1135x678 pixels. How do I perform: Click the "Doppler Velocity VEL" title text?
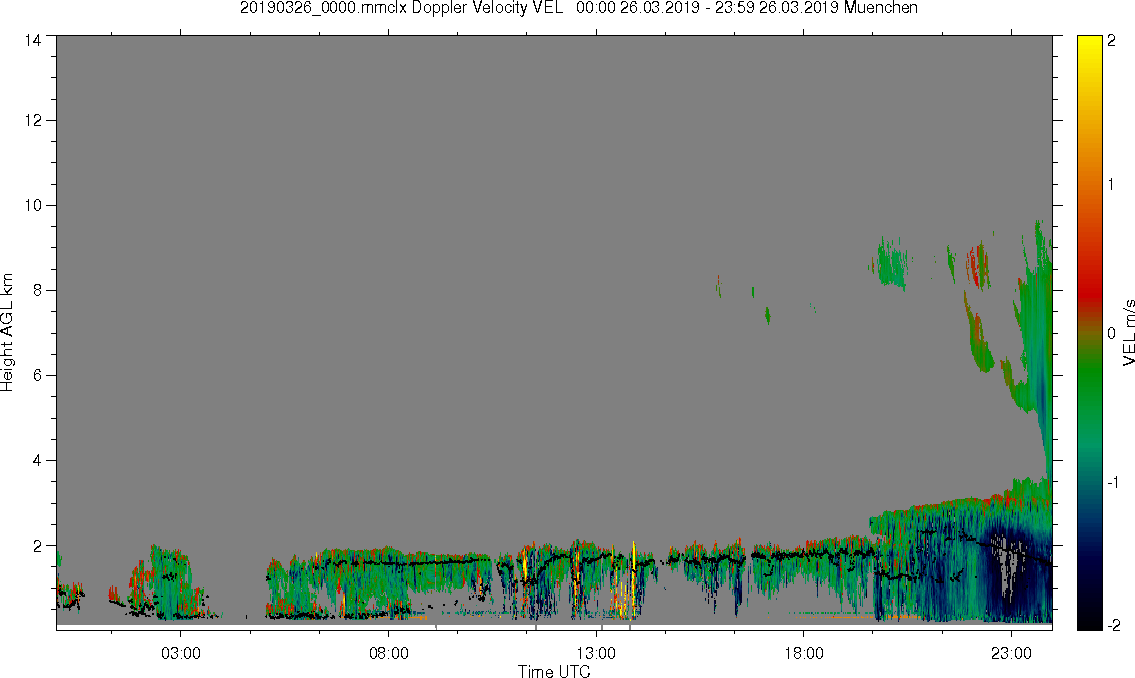click(487, 8)
